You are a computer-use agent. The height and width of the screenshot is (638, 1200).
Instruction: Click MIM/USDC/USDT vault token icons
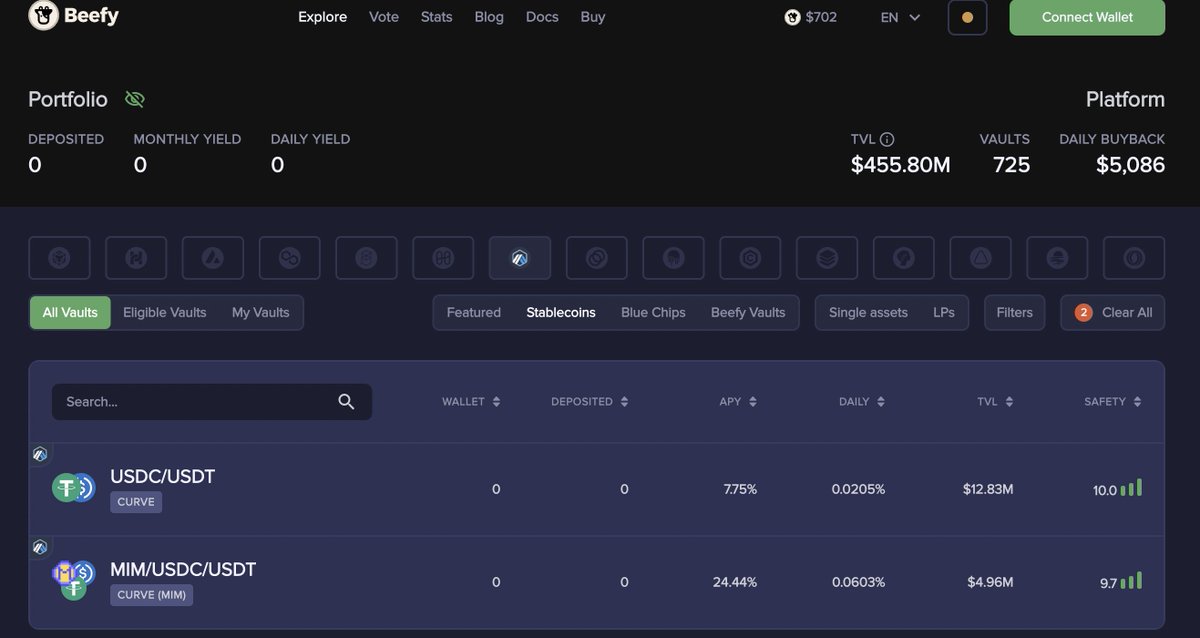pyautogui.click(x=73, y=580)
